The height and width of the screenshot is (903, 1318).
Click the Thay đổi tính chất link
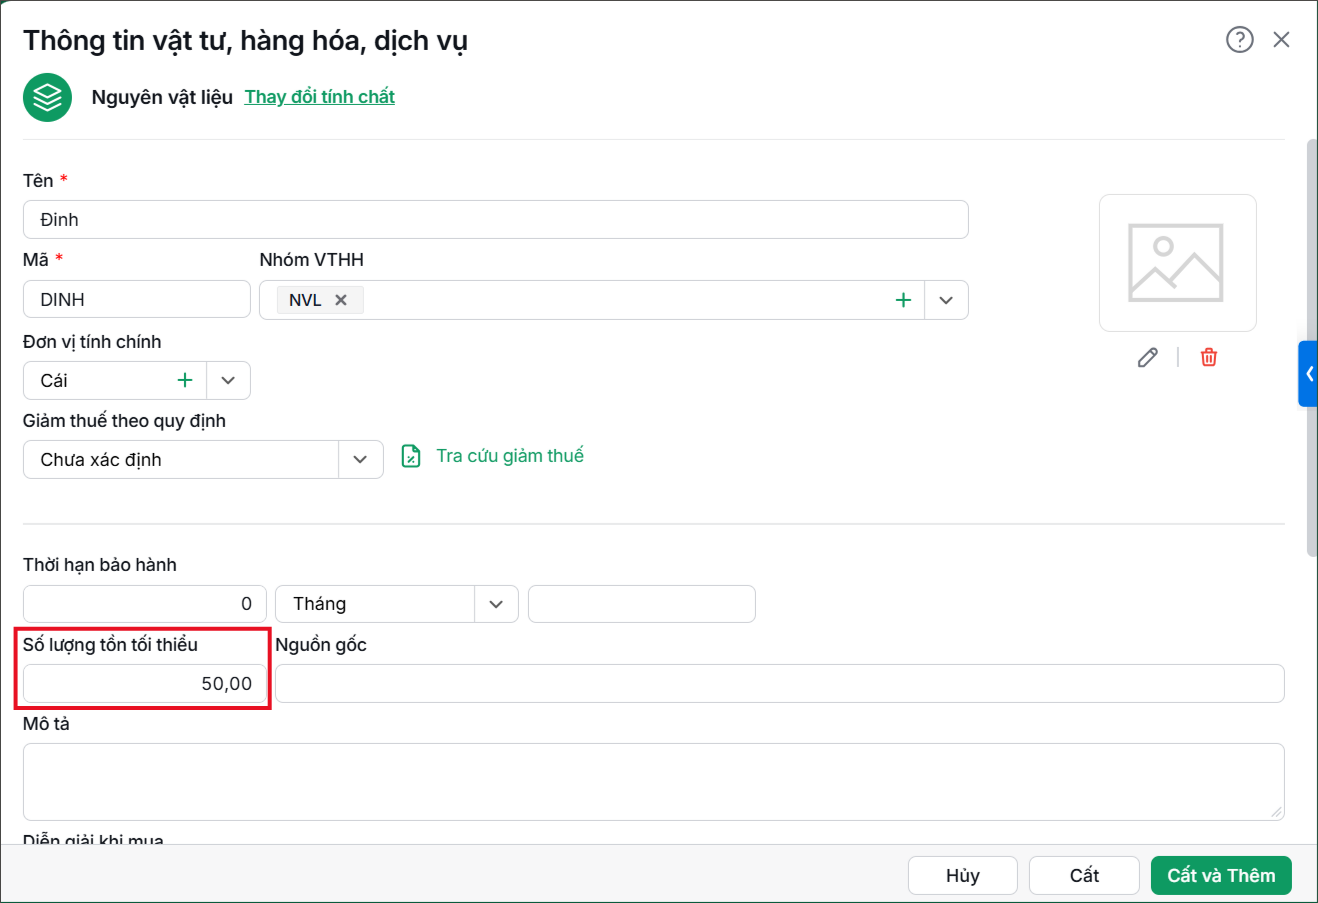[320, 97]
